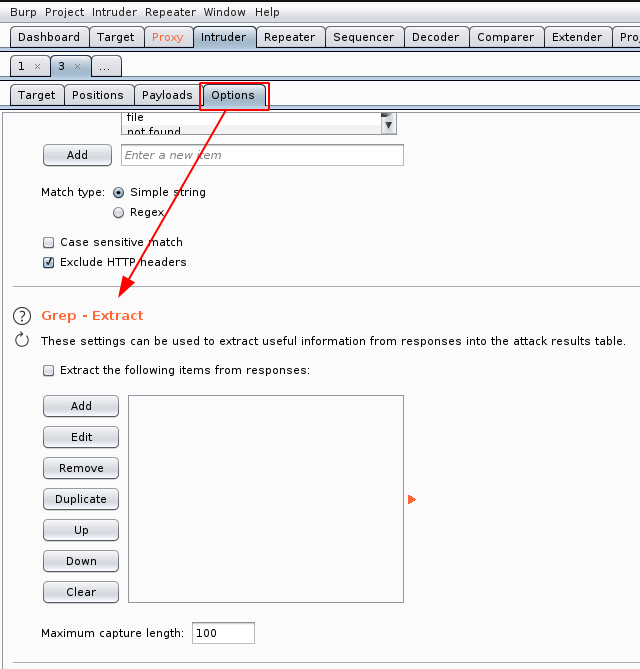The width and height of the screenshot is (640, 669).
Task: Select Intruder attack tab 3
Action: [62, 67]
